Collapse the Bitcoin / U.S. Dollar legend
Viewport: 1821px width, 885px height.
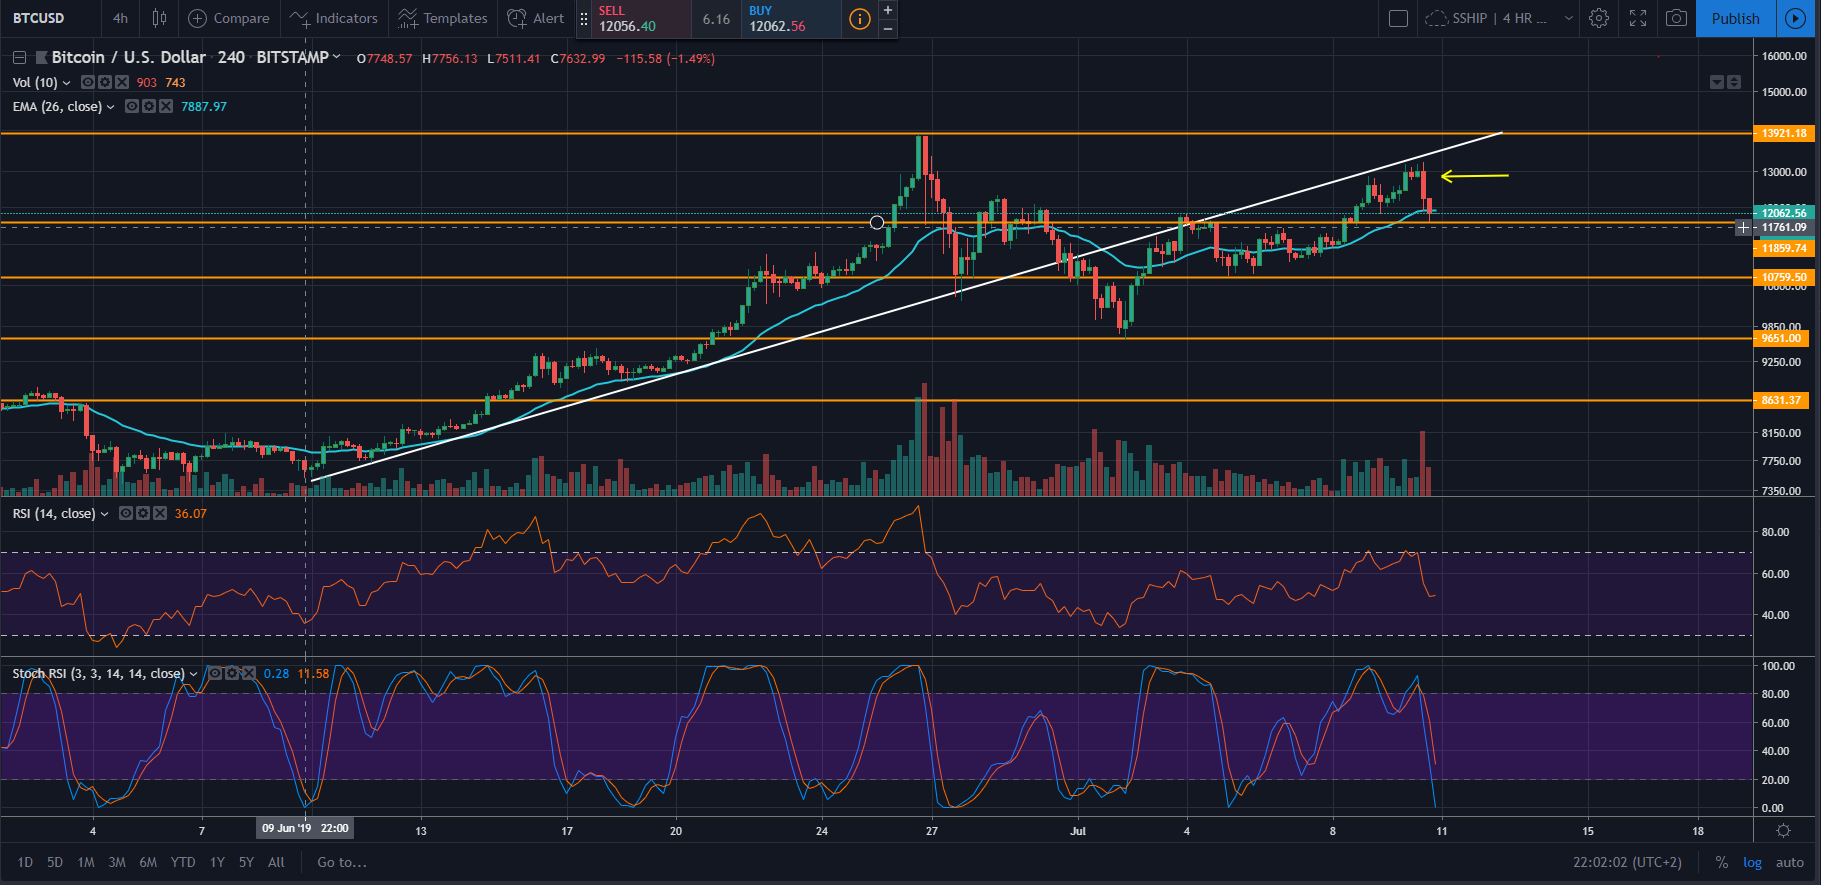click(x=19, y=58)
